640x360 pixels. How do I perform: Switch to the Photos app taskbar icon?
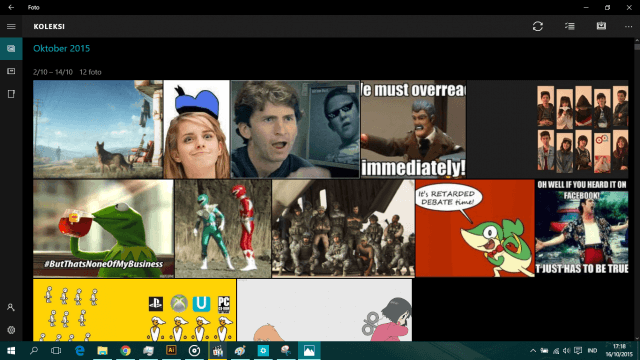click(x=309, y=351)
